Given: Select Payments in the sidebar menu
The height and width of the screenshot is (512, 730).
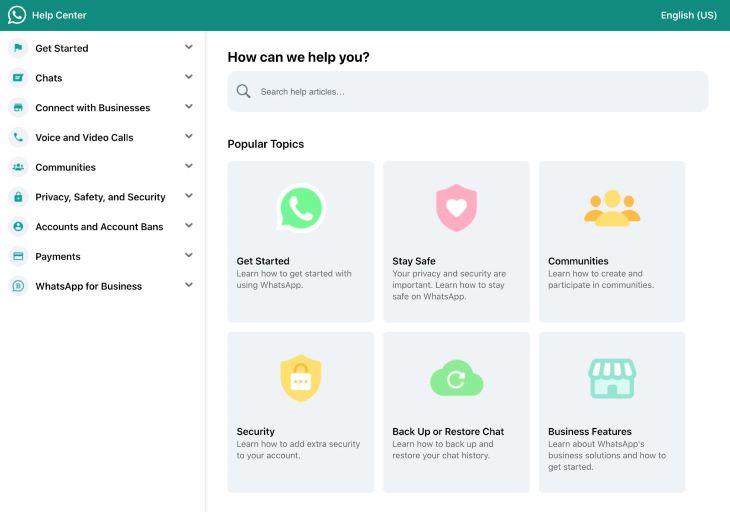Looking at the screenshot, I should [x=58, y=257].
